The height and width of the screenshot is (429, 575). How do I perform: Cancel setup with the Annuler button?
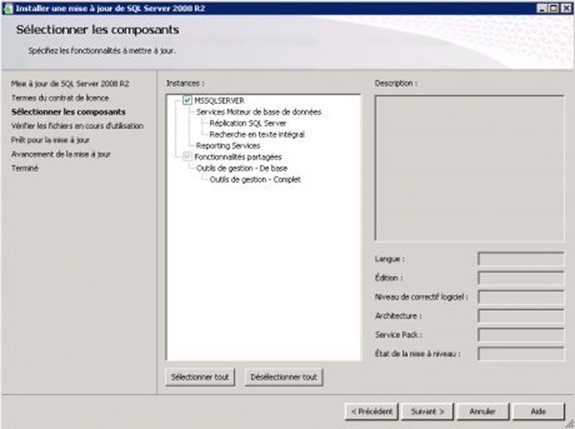(x=483, y=411)
